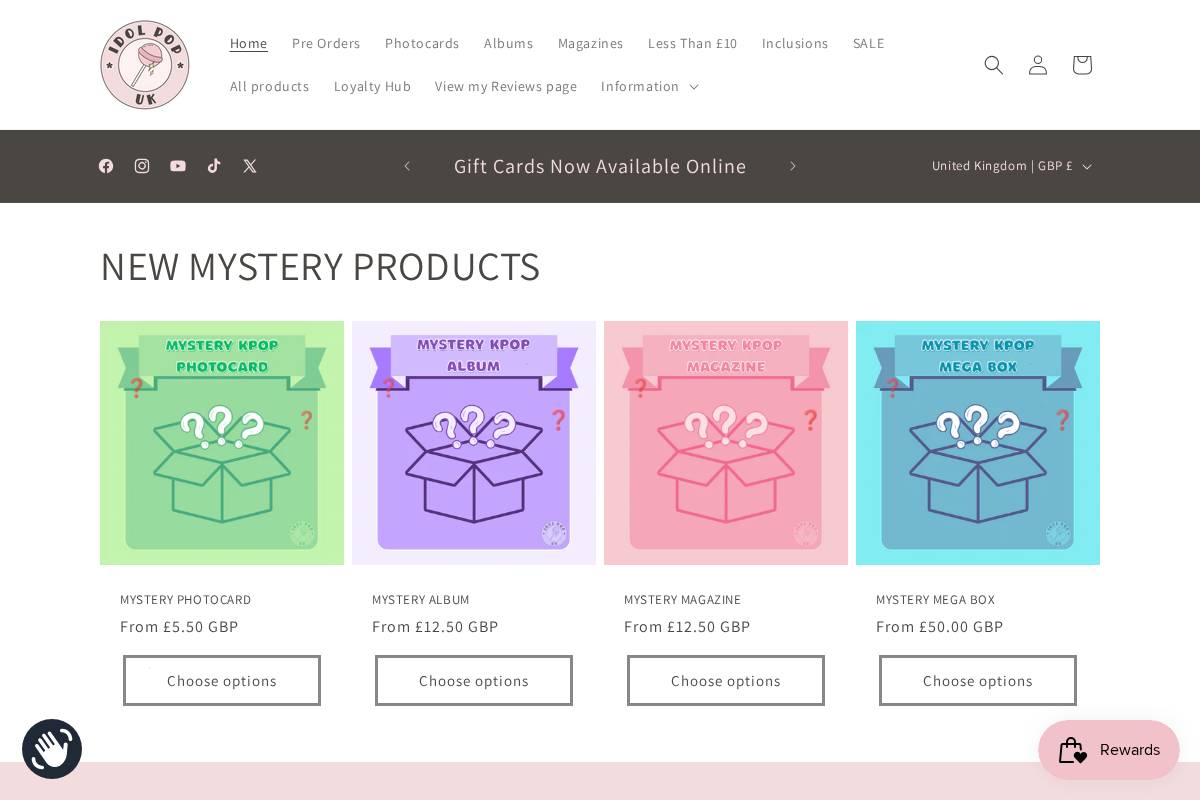Go to the Photocards menu item
Viewport: 1200px width, 800px height.
422,43
